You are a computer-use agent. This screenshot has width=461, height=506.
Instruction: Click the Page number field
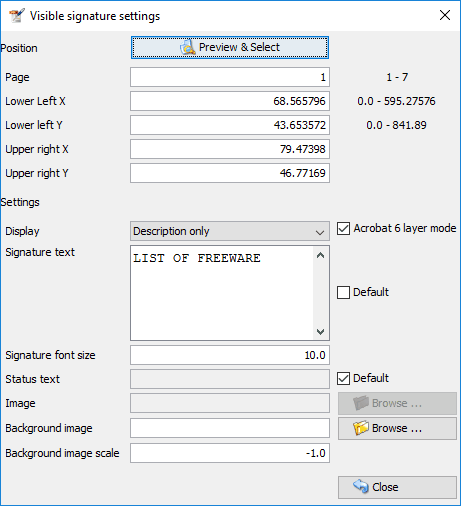230,77
